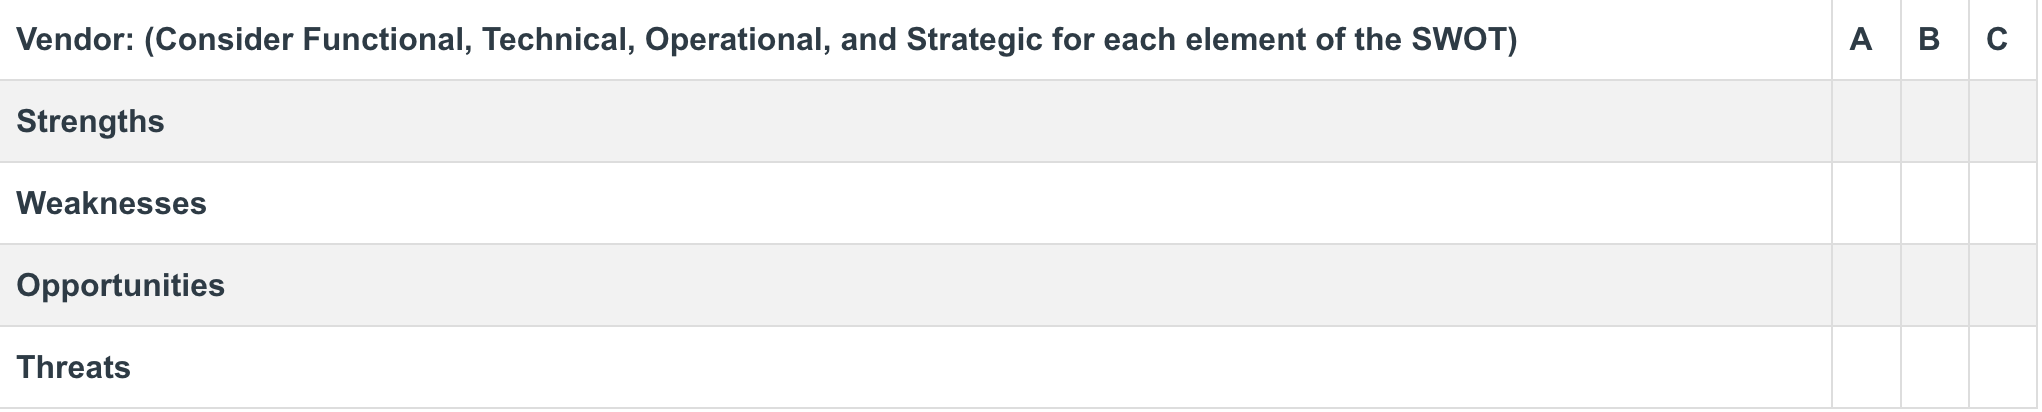The image size is (2042, 412).
Task: Select Threats cell under column C
Action: pos(2003,367)
